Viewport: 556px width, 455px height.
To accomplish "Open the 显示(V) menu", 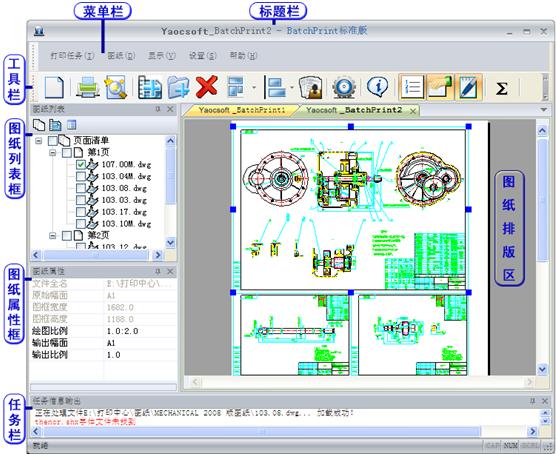I will 162,56.
